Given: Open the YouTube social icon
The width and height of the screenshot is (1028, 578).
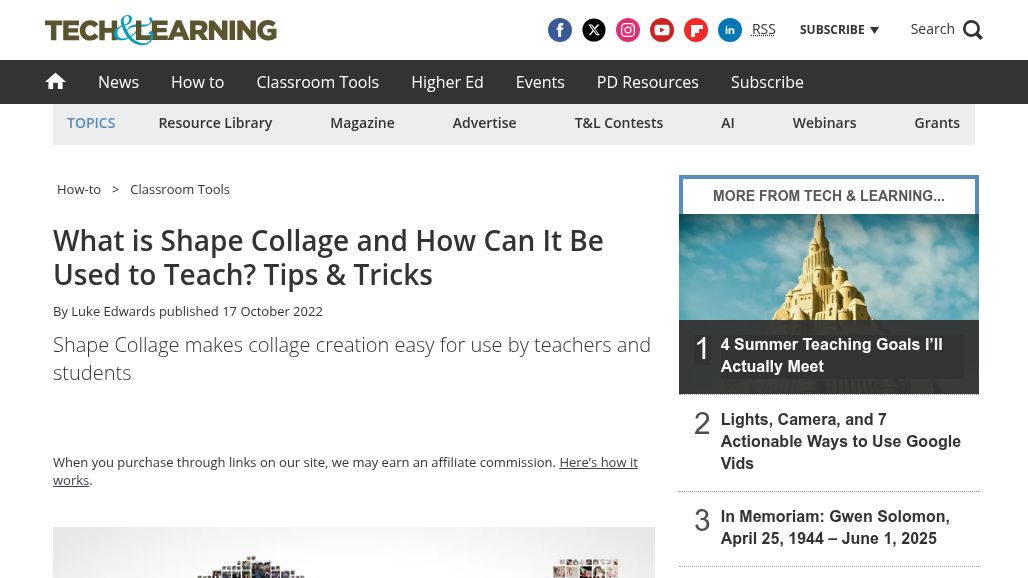Looking at the screenshot, I should [662, 30].
